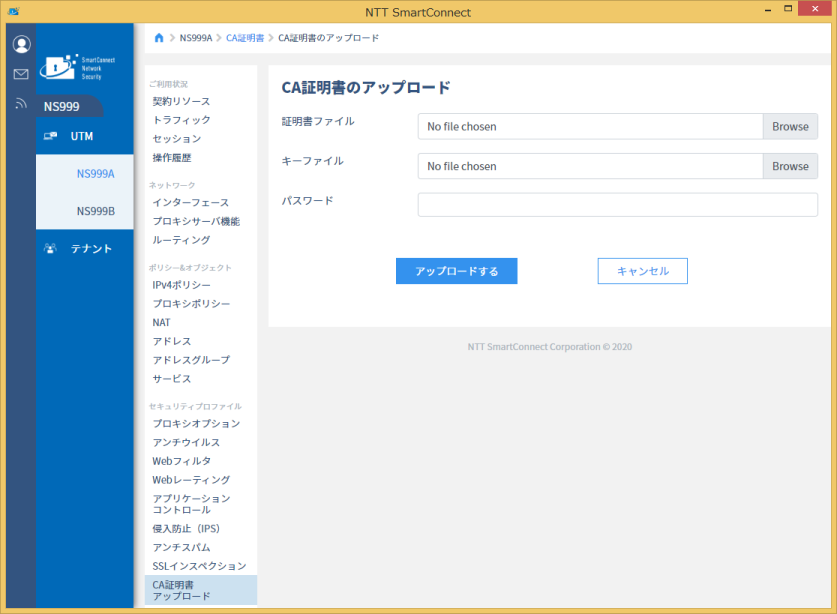Screen dimensions: 837x614
Task: Open Webレーティング profile
Action: point(191,479)
